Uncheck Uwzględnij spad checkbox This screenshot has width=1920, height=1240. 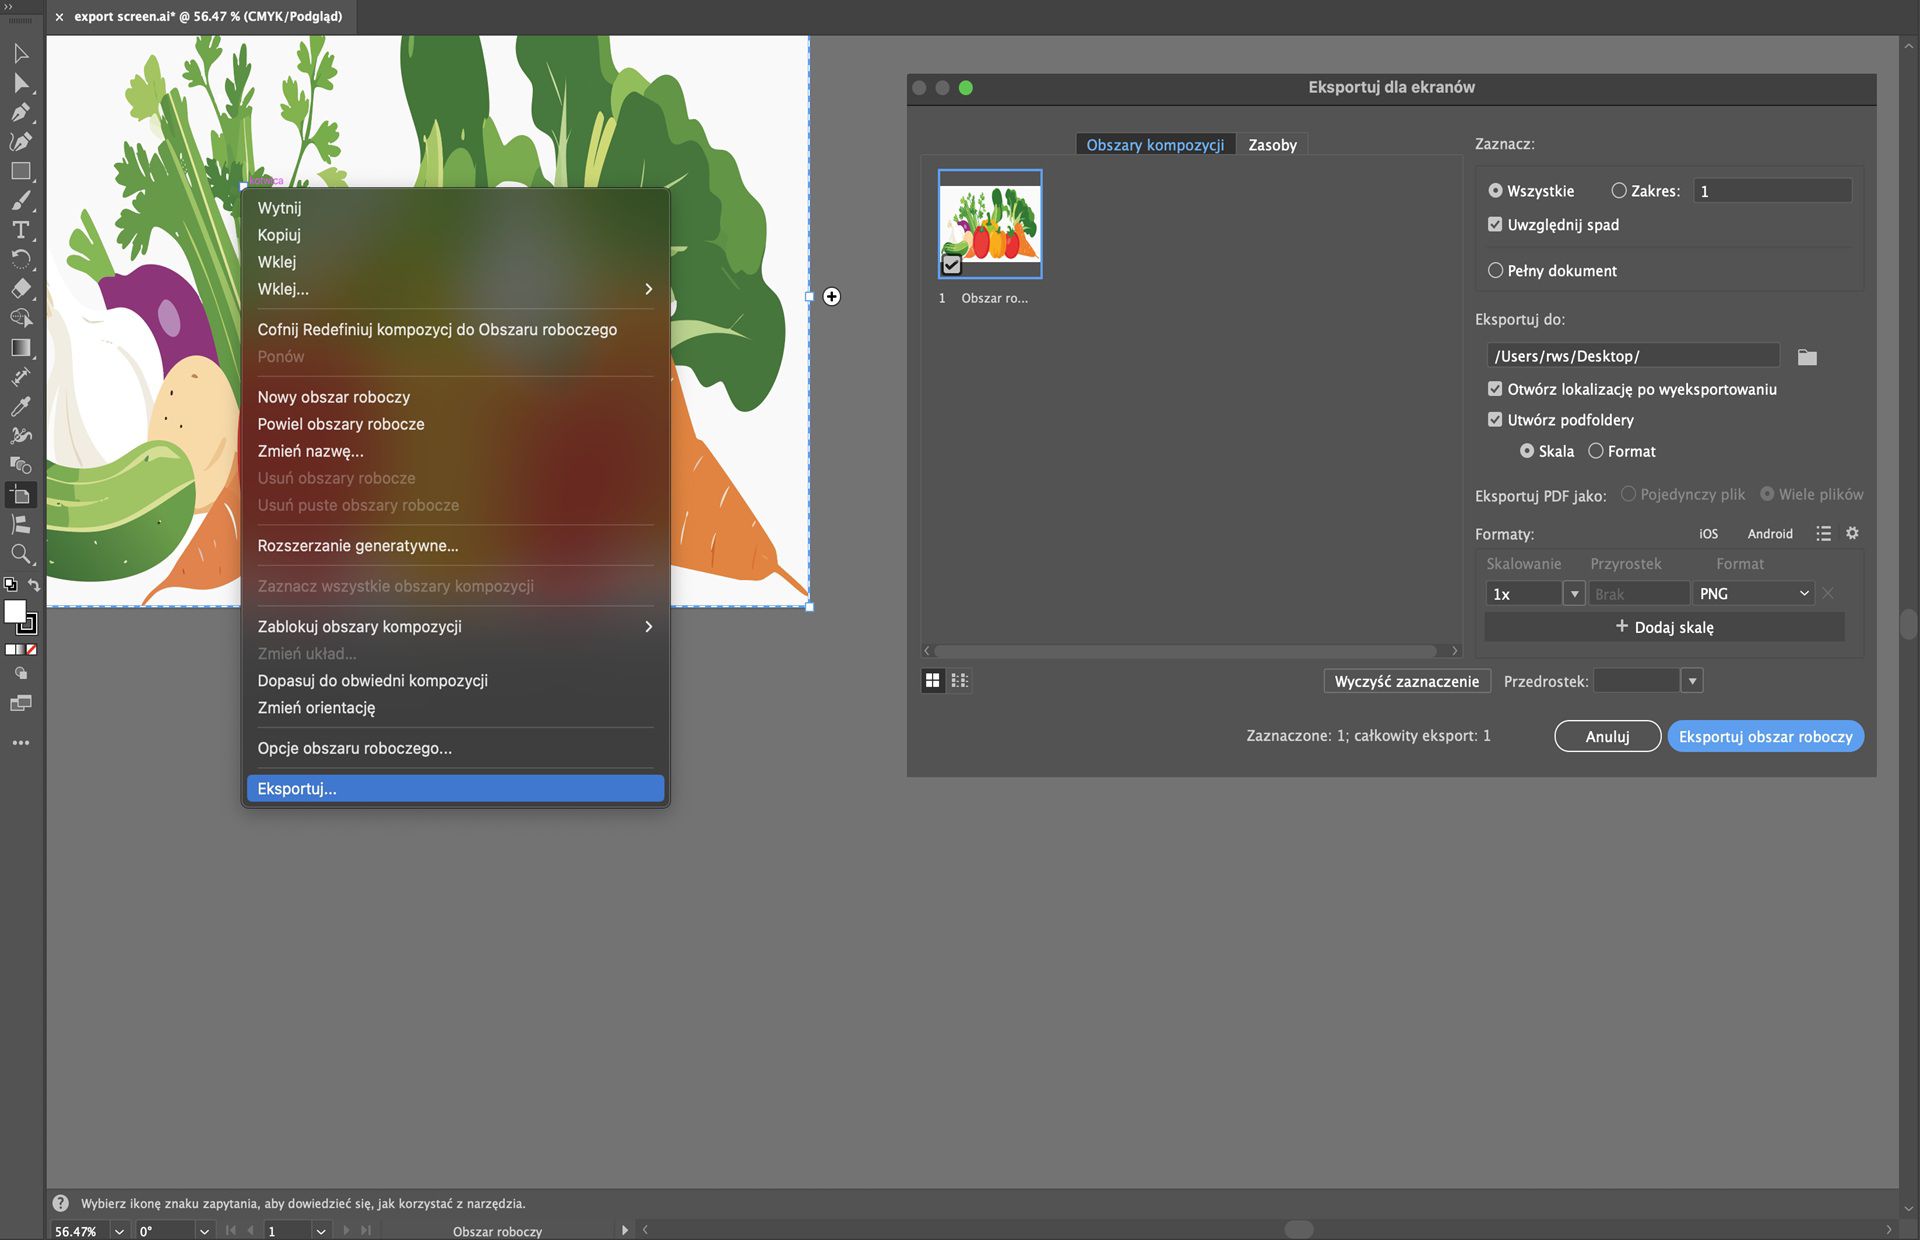[1496, 224]
